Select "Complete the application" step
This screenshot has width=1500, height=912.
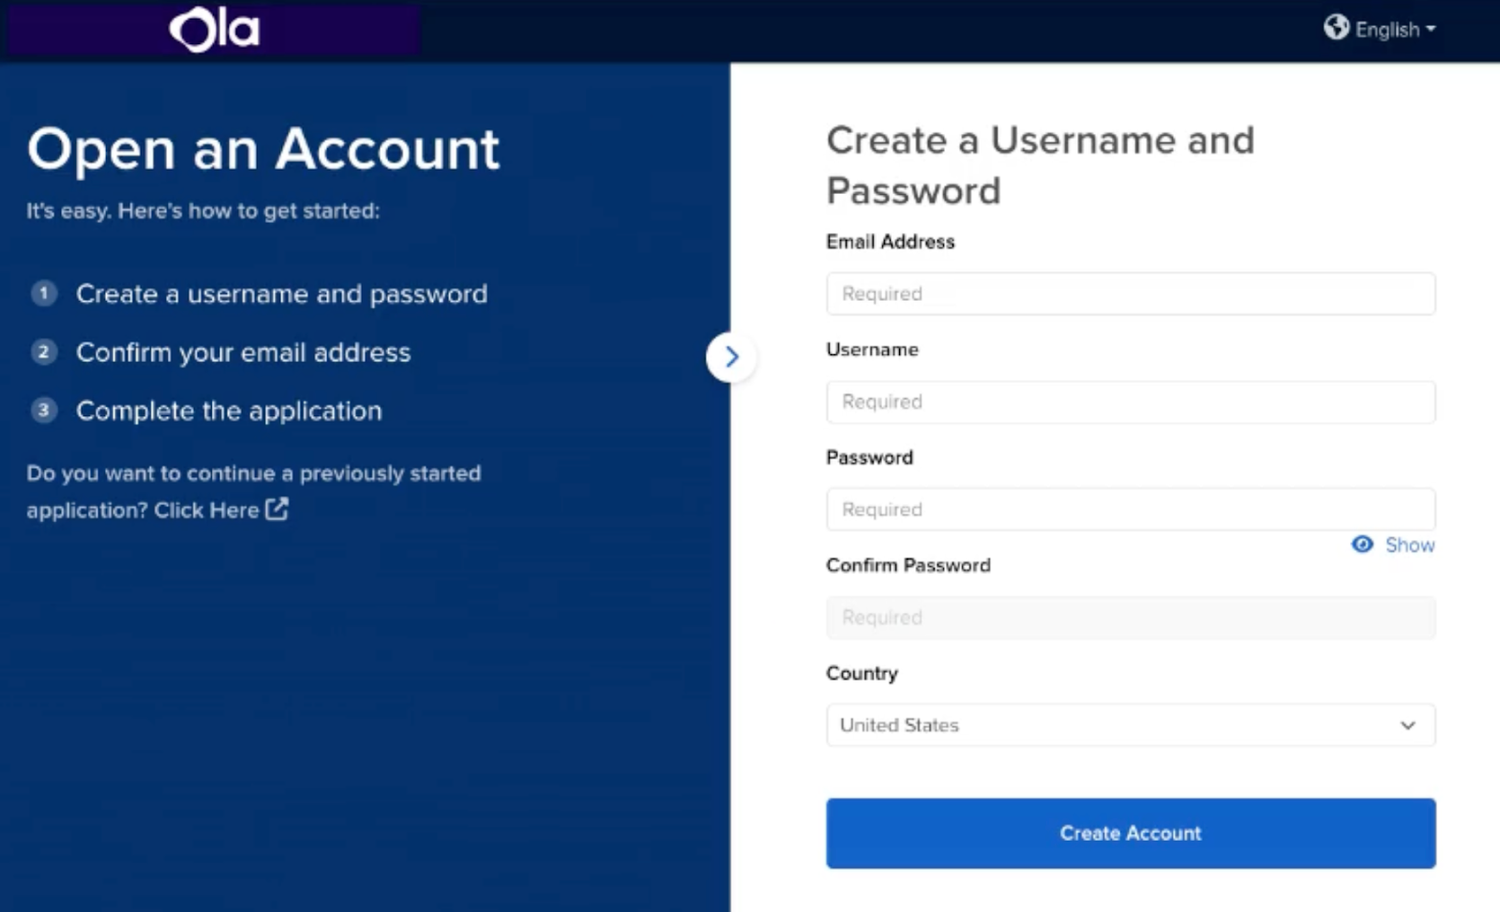point(229,411)
